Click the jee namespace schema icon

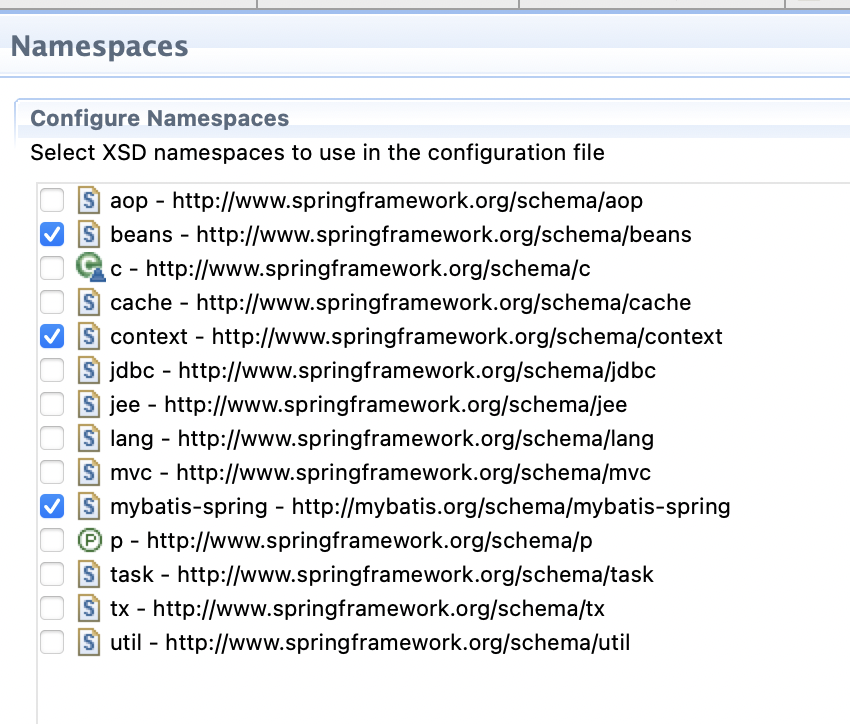pos(89,404)
